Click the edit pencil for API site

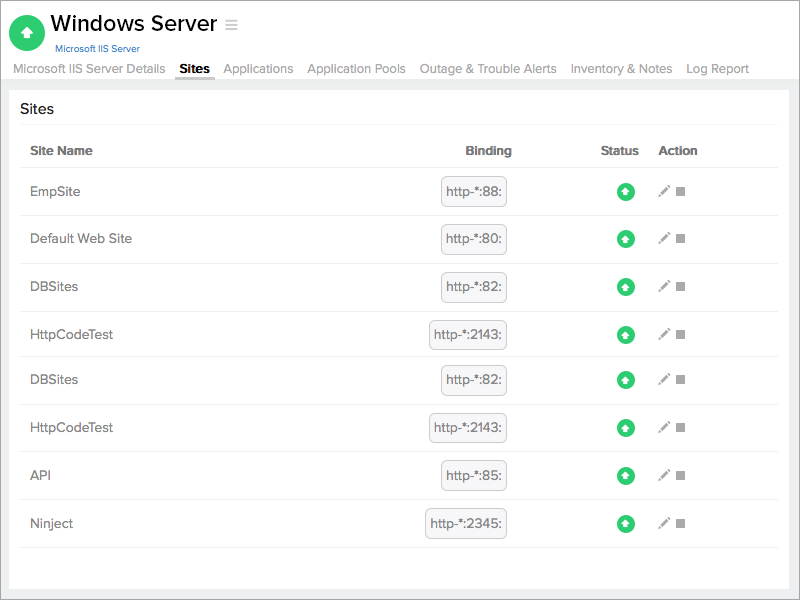664,475
